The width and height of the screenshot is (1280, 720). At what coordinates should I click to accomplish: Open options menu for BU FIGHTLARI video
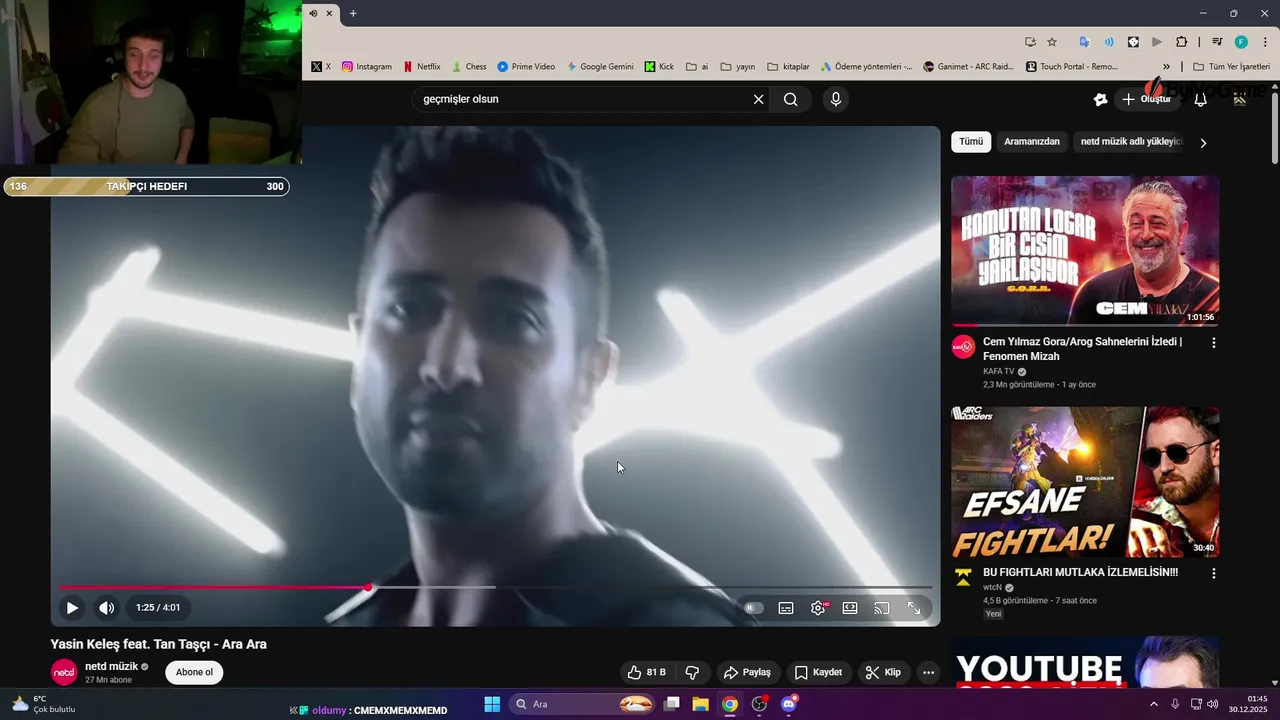tap(1214, 574)
